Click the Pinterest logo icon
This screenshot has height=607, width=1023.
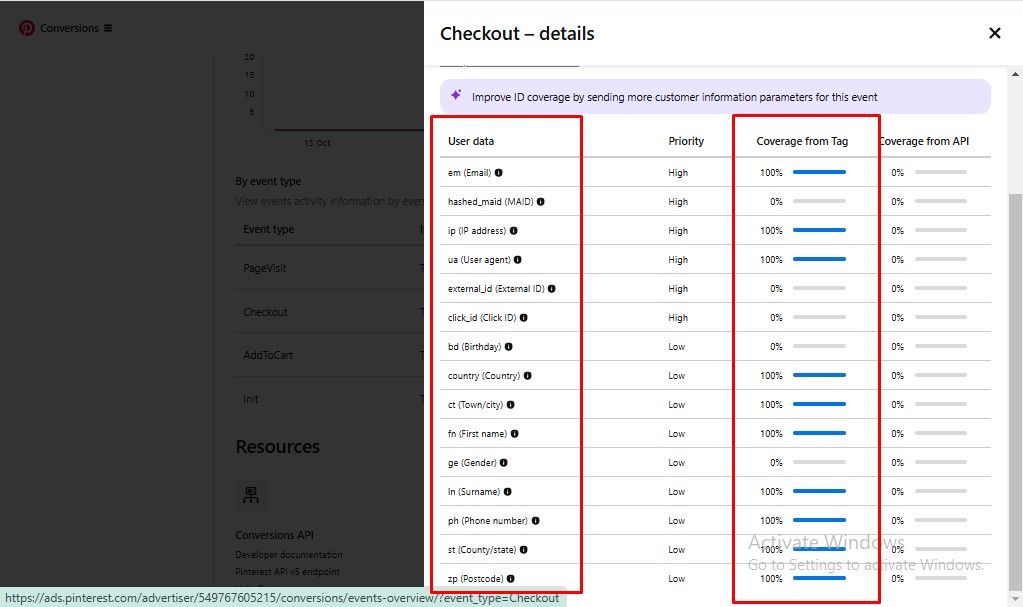point(27,28)
